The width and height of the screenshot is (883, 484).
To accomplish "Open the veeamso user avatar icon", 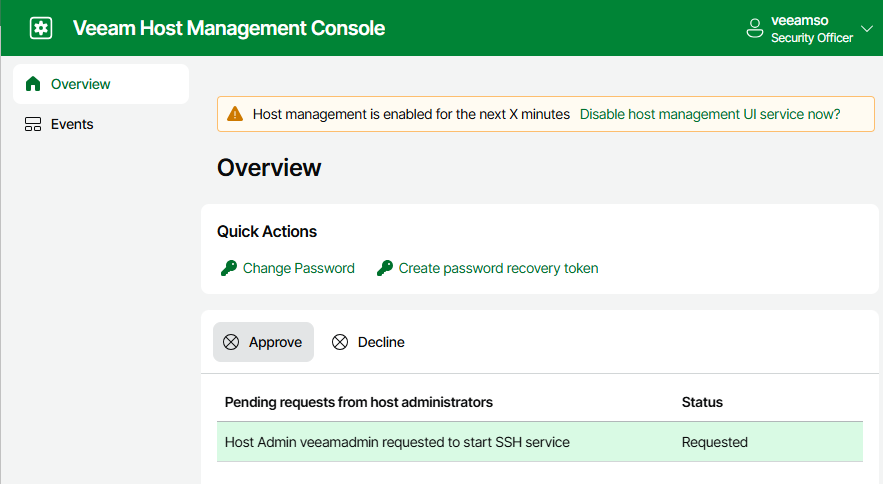I will point(755,28).
